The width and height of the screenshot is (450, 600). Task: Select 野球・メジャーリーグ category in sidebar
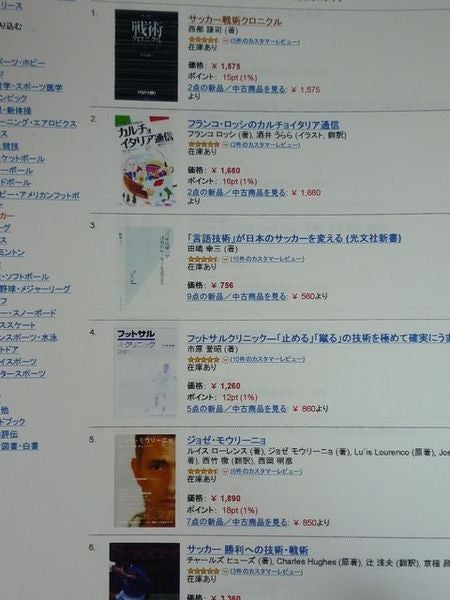[x=35, y=289]
